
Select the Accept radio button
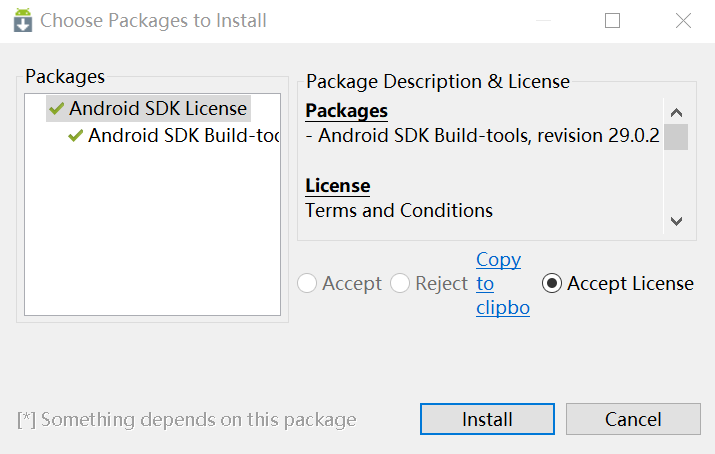pos(308,284)
